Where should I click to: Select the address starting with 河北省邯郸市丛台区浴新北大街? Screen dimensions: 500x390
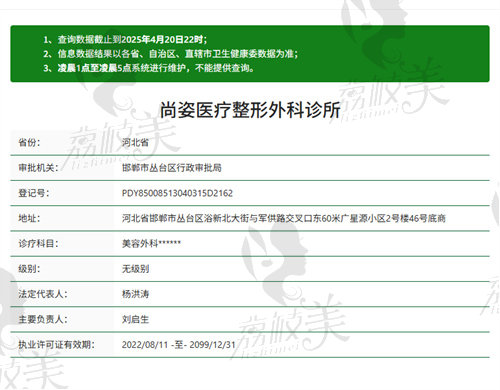click(x=284, y=218)
